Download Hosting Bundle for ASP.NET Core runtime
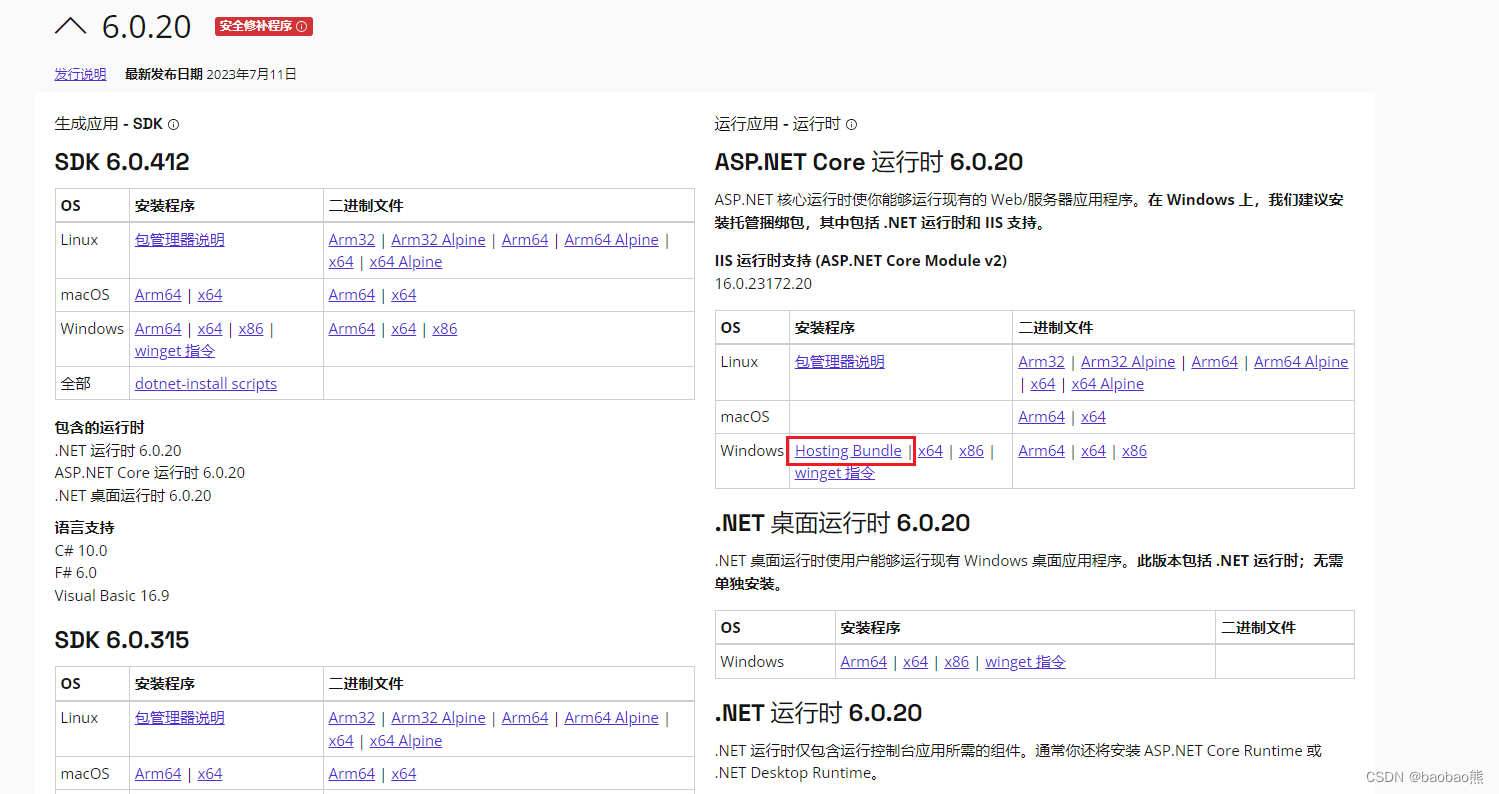The image size is (1499, 794). 848,451
